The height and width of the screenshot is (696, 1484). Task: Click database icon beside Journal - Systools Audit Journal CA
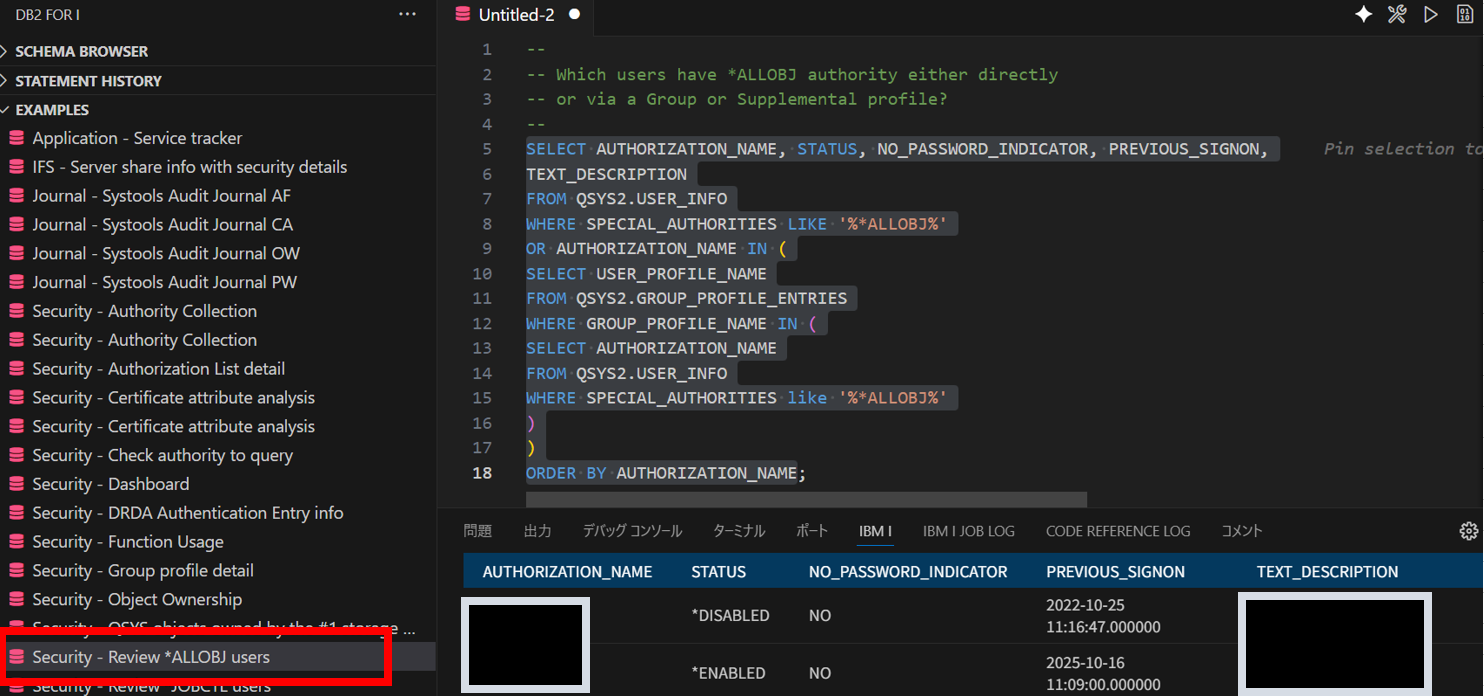pos(16,225)
